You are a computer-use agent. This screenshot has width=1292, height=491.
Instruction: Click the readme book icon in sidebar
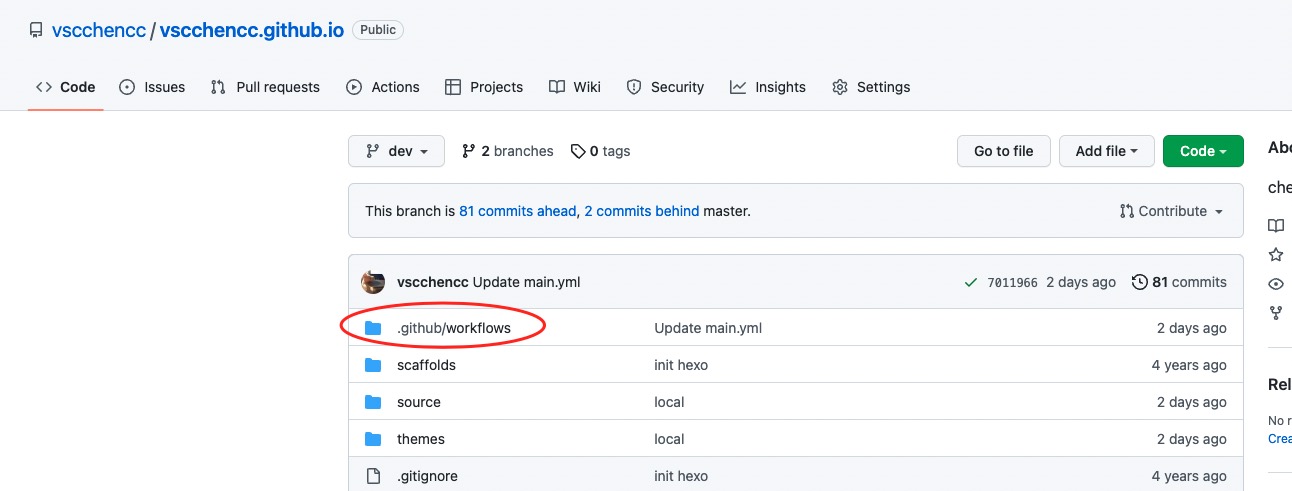click(1276, 225)
